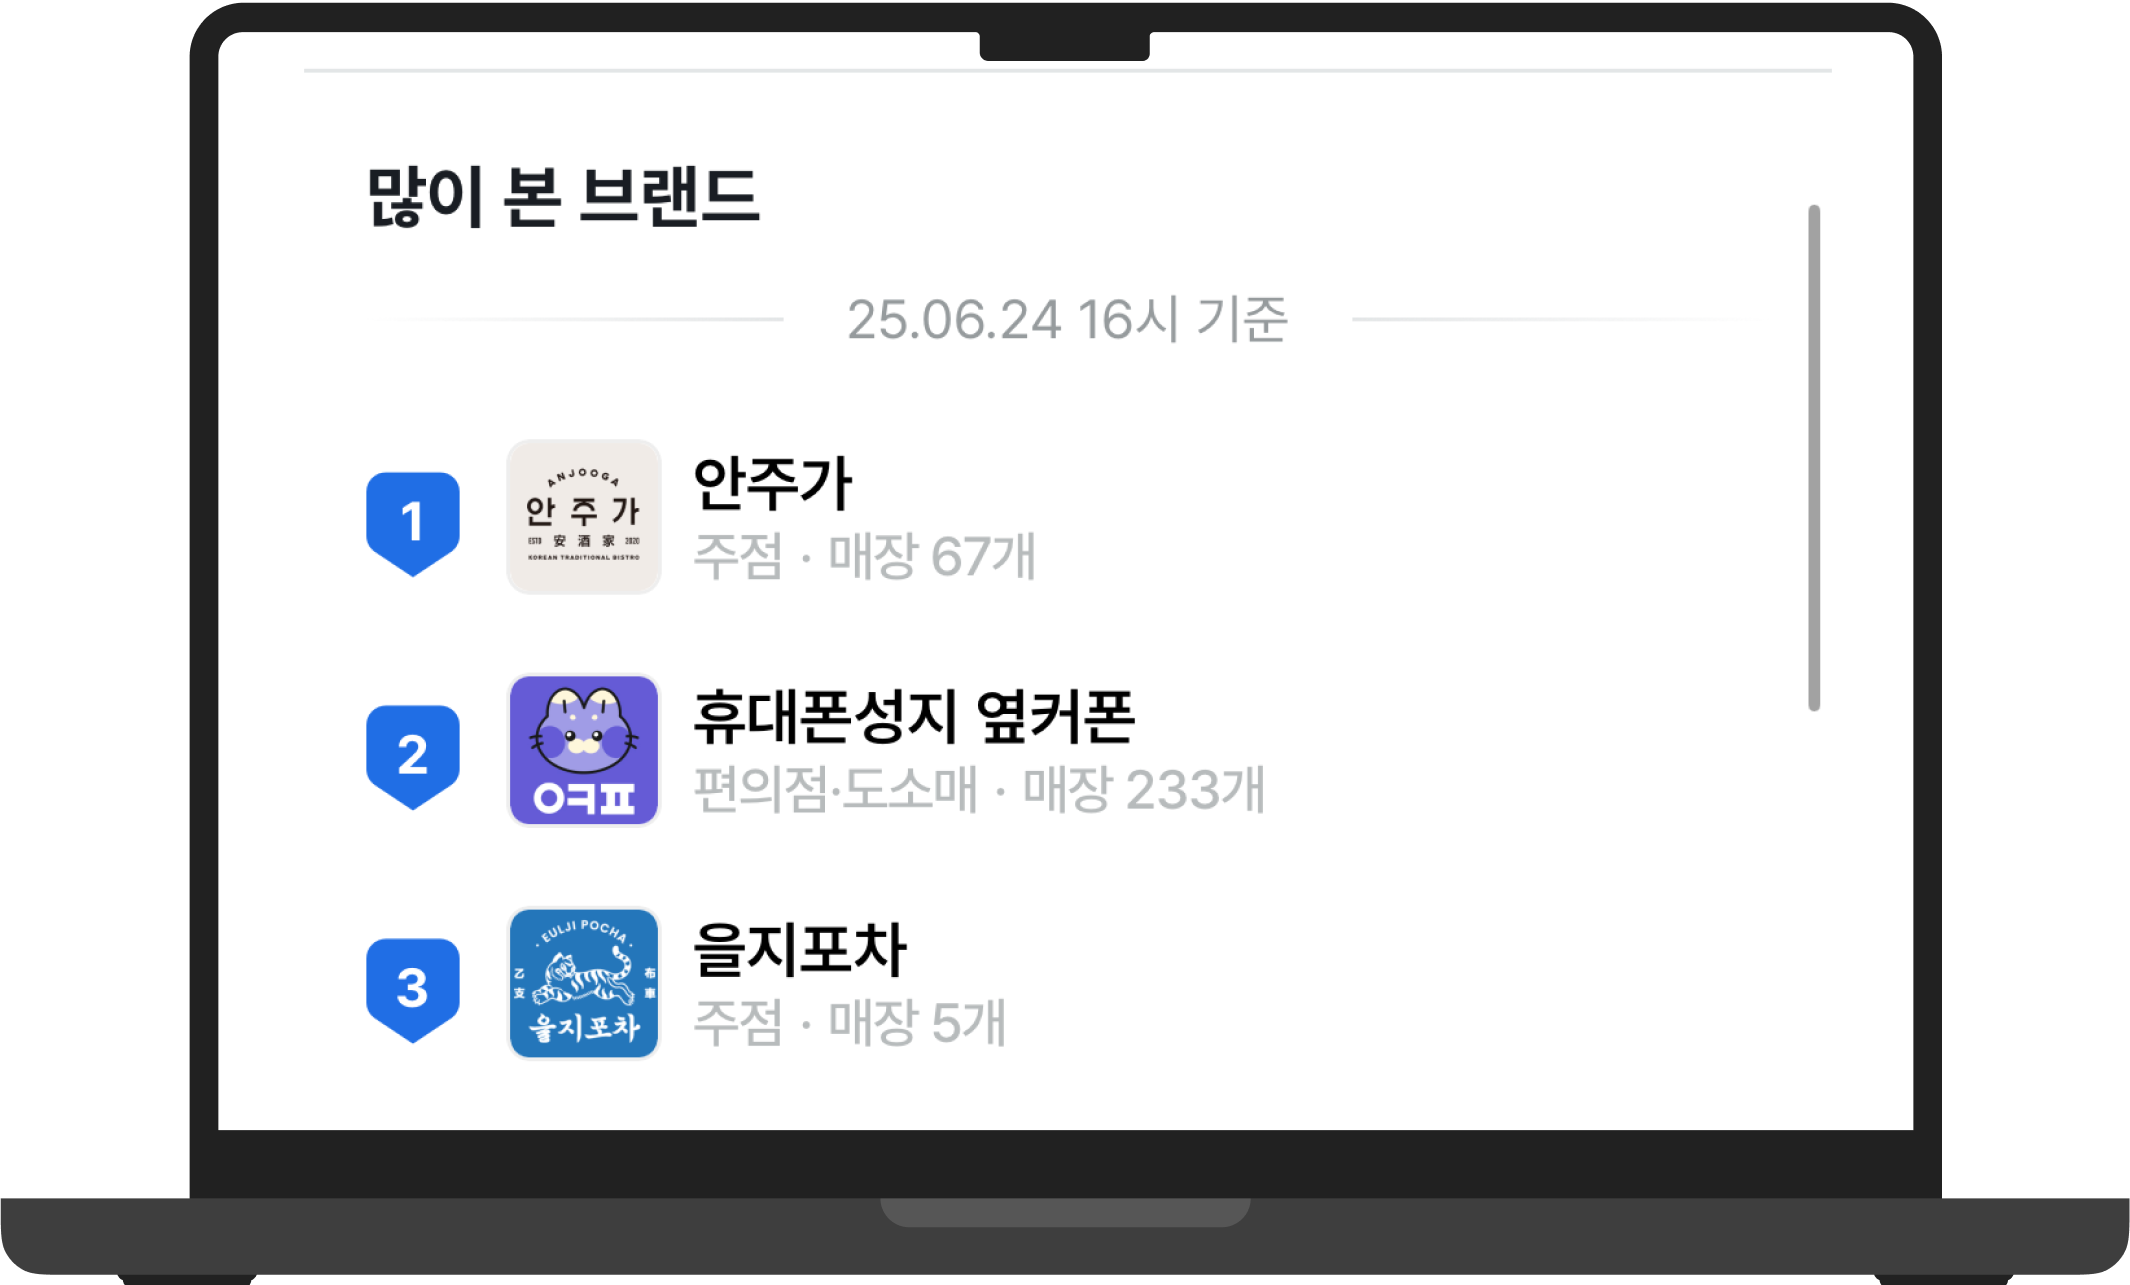Viewport: 2130px width, 1285px height.
Task: Open the 을지포차 tiger logo
Action: (584, 983)
